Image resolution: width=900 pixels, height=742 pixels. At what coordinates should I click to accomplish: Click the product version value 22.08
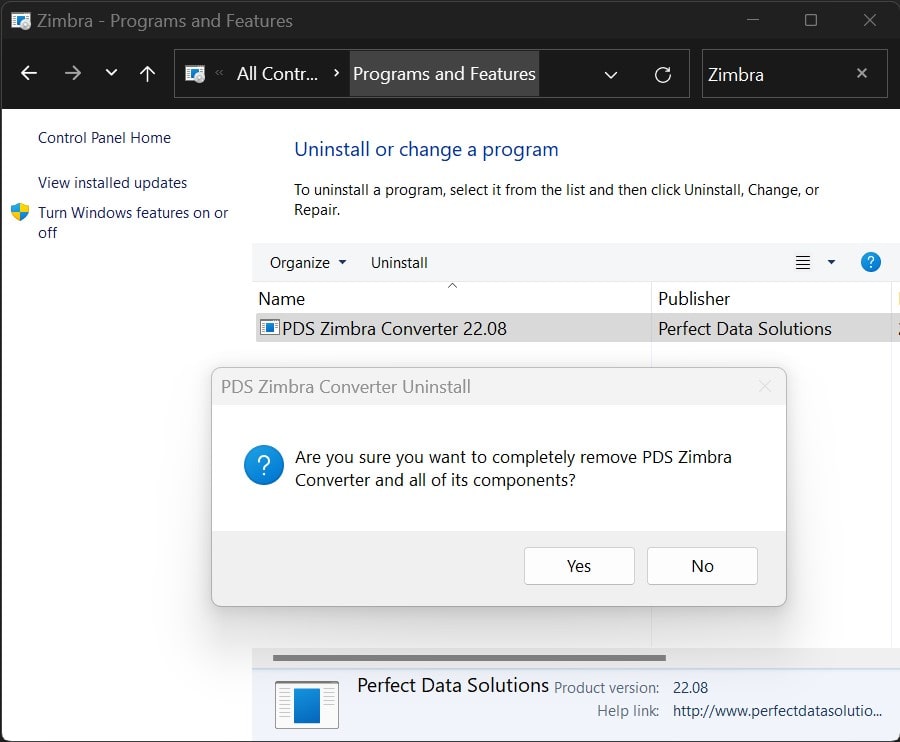click(x=690, y=687)
